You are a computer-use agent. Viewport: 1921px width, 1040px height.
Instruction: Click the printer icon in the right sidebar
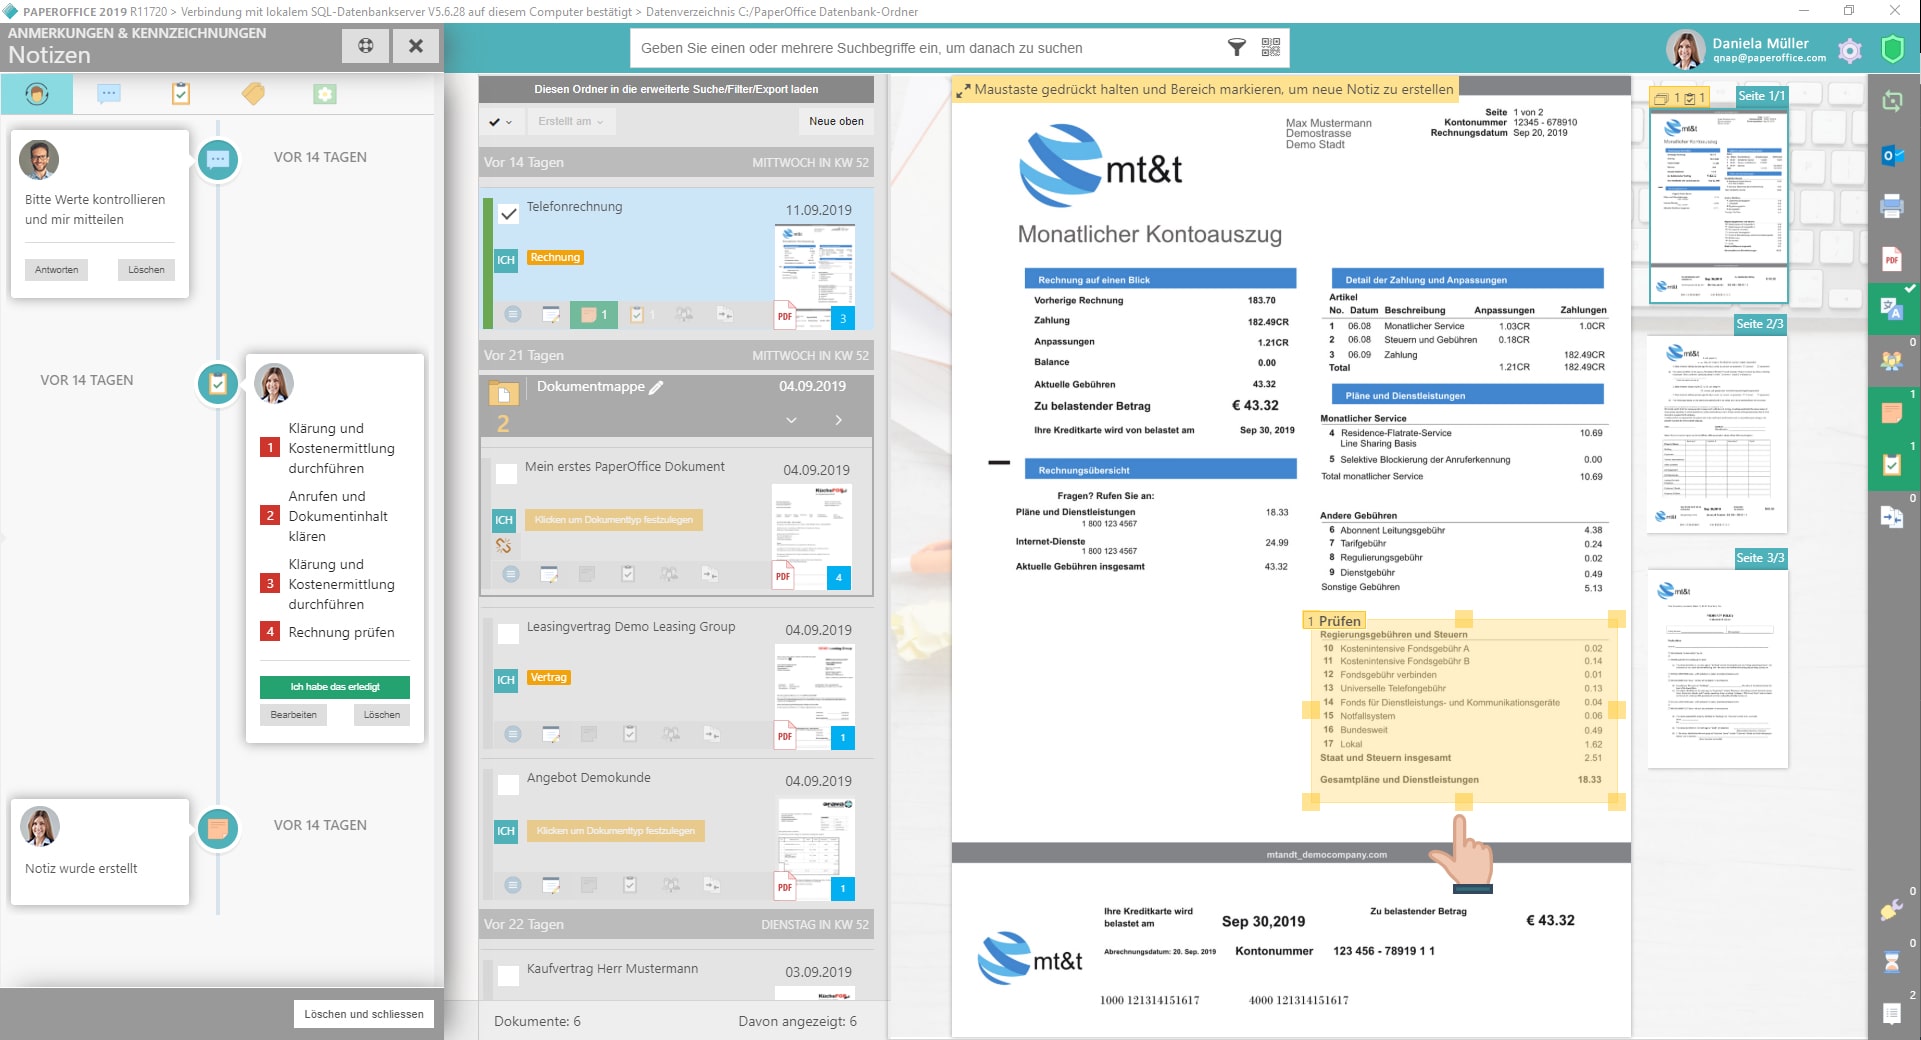click(x=1891, y=207)
